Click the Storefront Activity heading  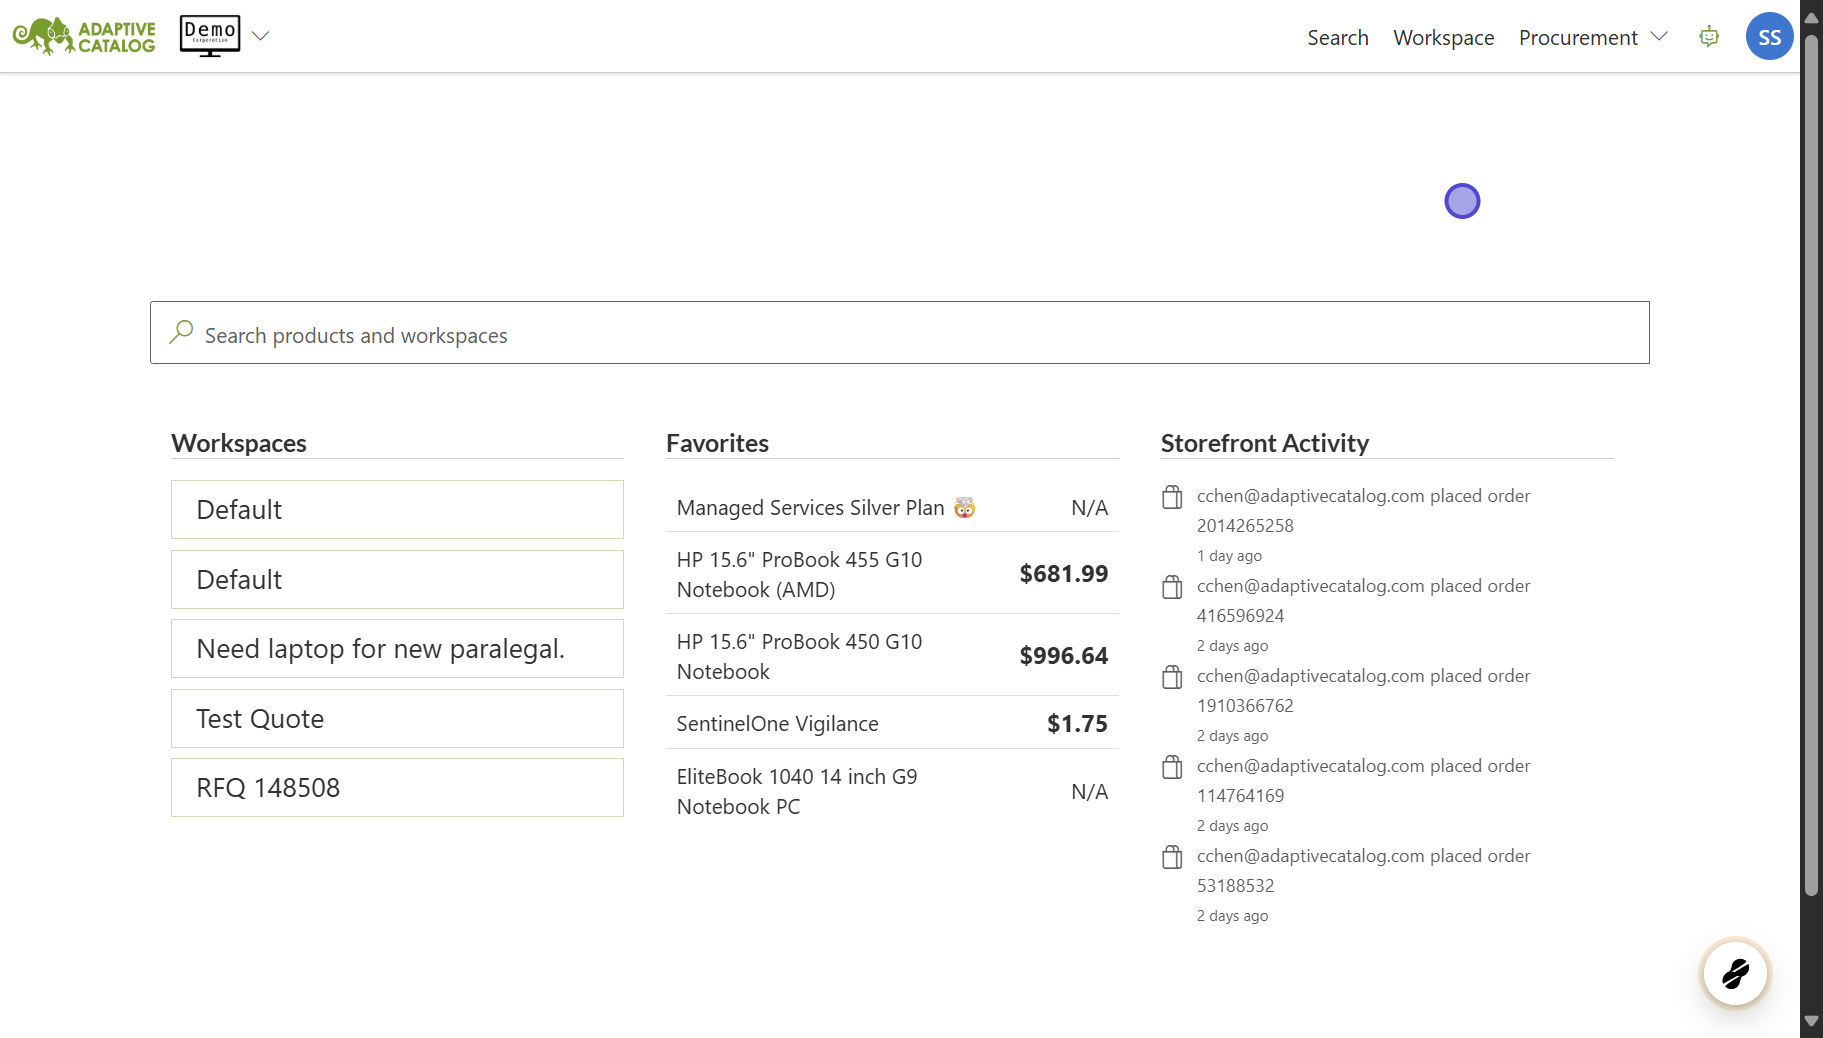click(x=1265, y=443)
